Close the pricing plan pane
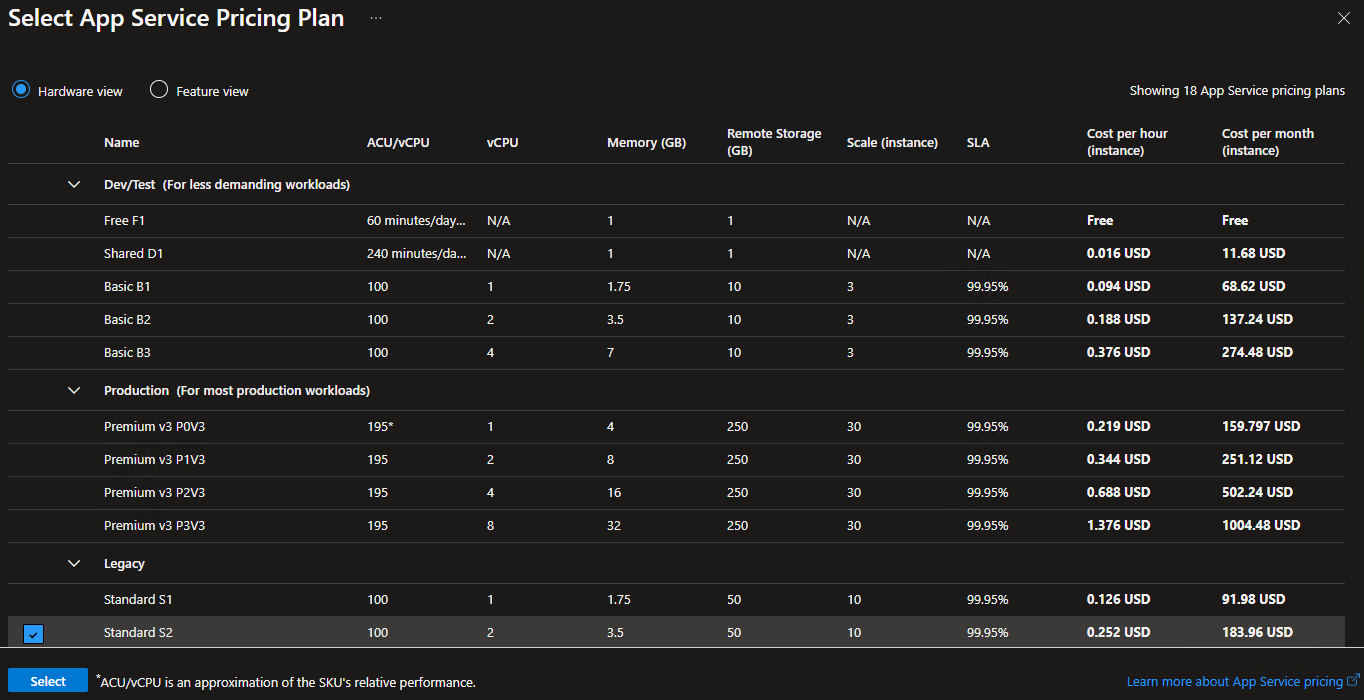The width and height of the screenshot is (1364, 700). pyautogui.click(x=1343, y=18)
